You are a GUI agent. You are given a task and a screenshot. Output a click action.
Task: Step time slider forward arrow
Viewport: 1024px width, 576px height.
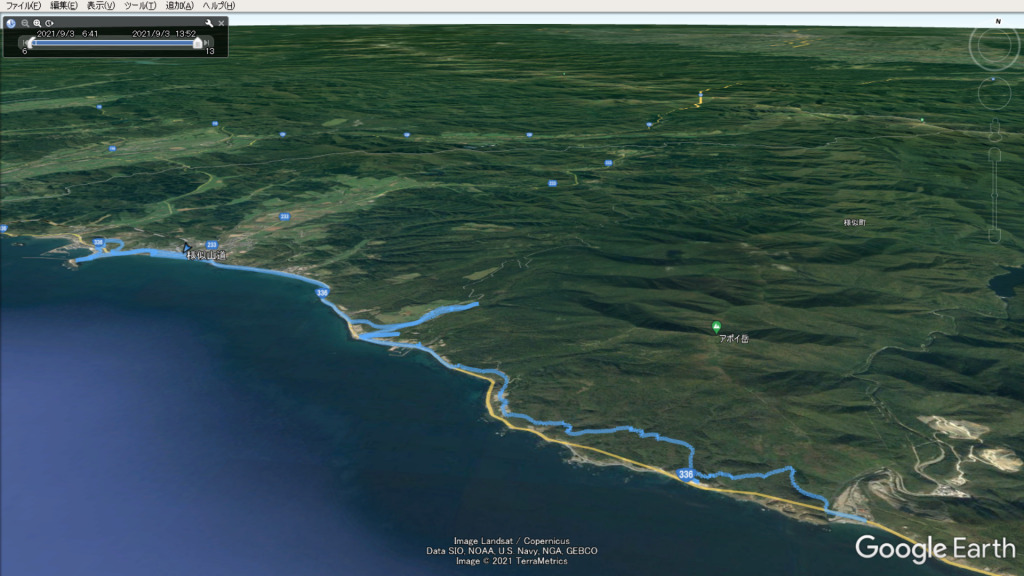point(208,42)
